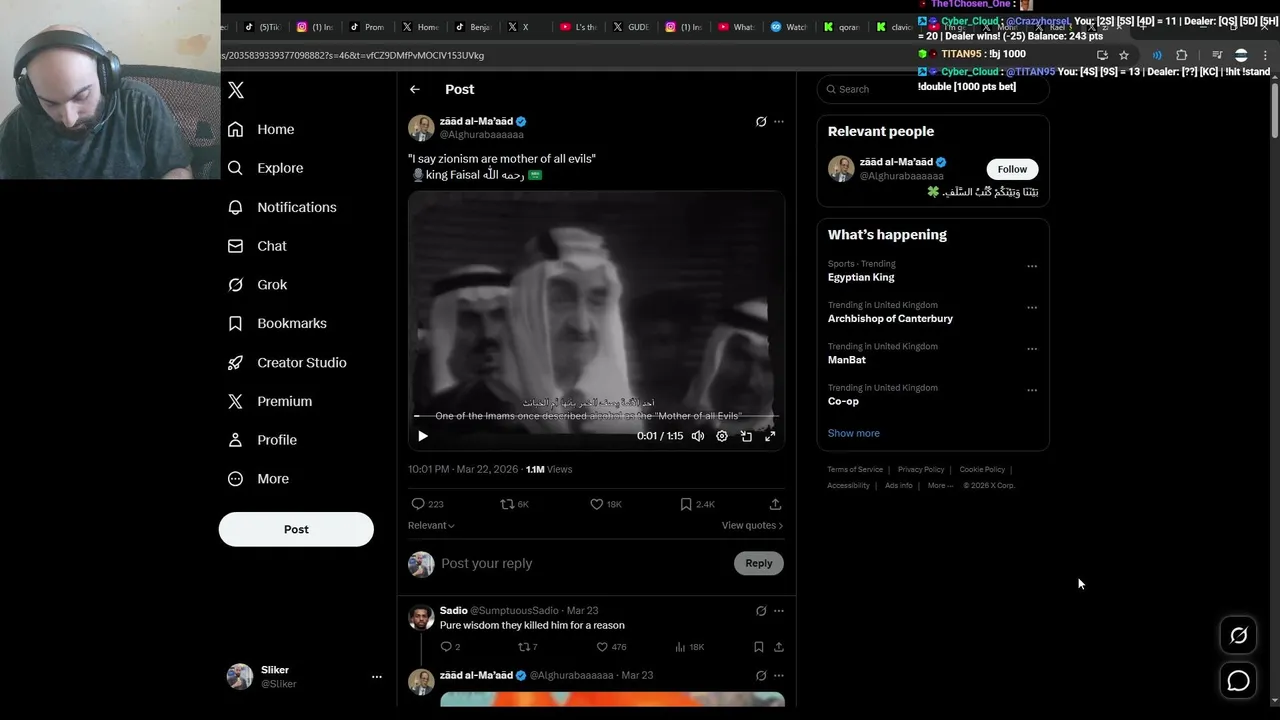
Task: Open options for Archbishop of Canterbury trend
Action: (1032, 308)
